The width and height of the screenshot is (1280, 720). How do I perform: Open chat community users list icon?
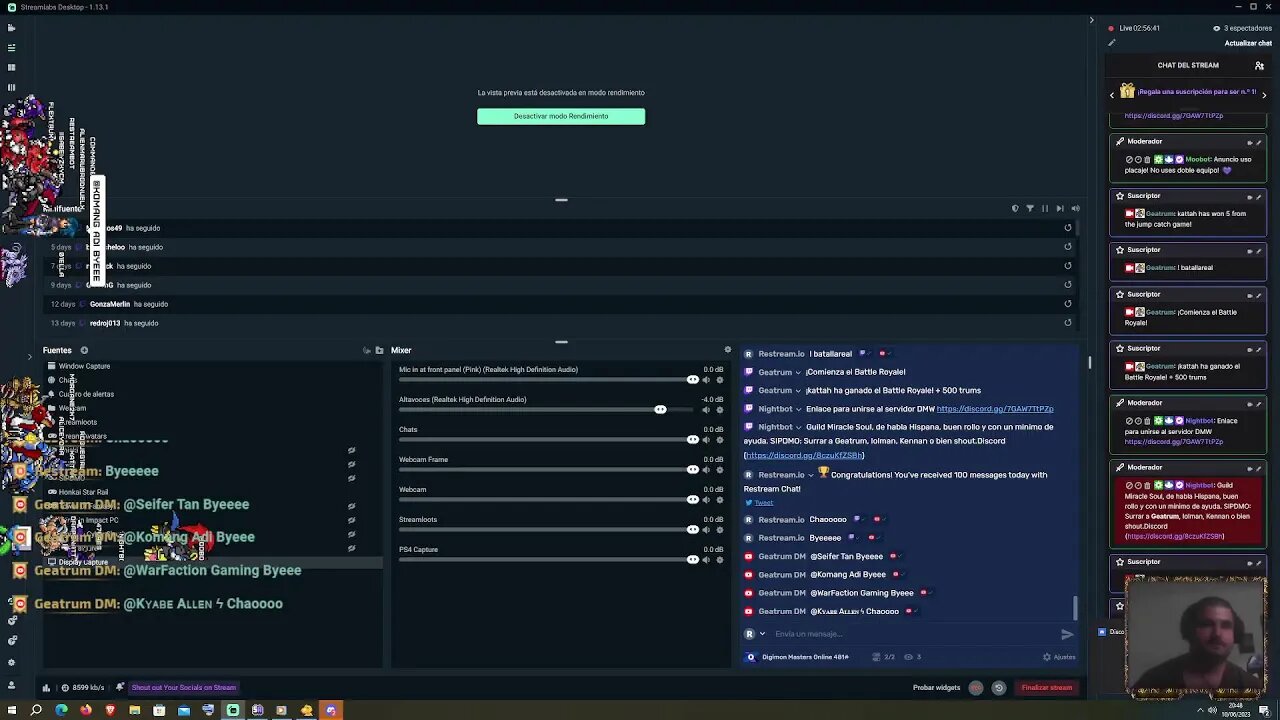pos(1259,65)
